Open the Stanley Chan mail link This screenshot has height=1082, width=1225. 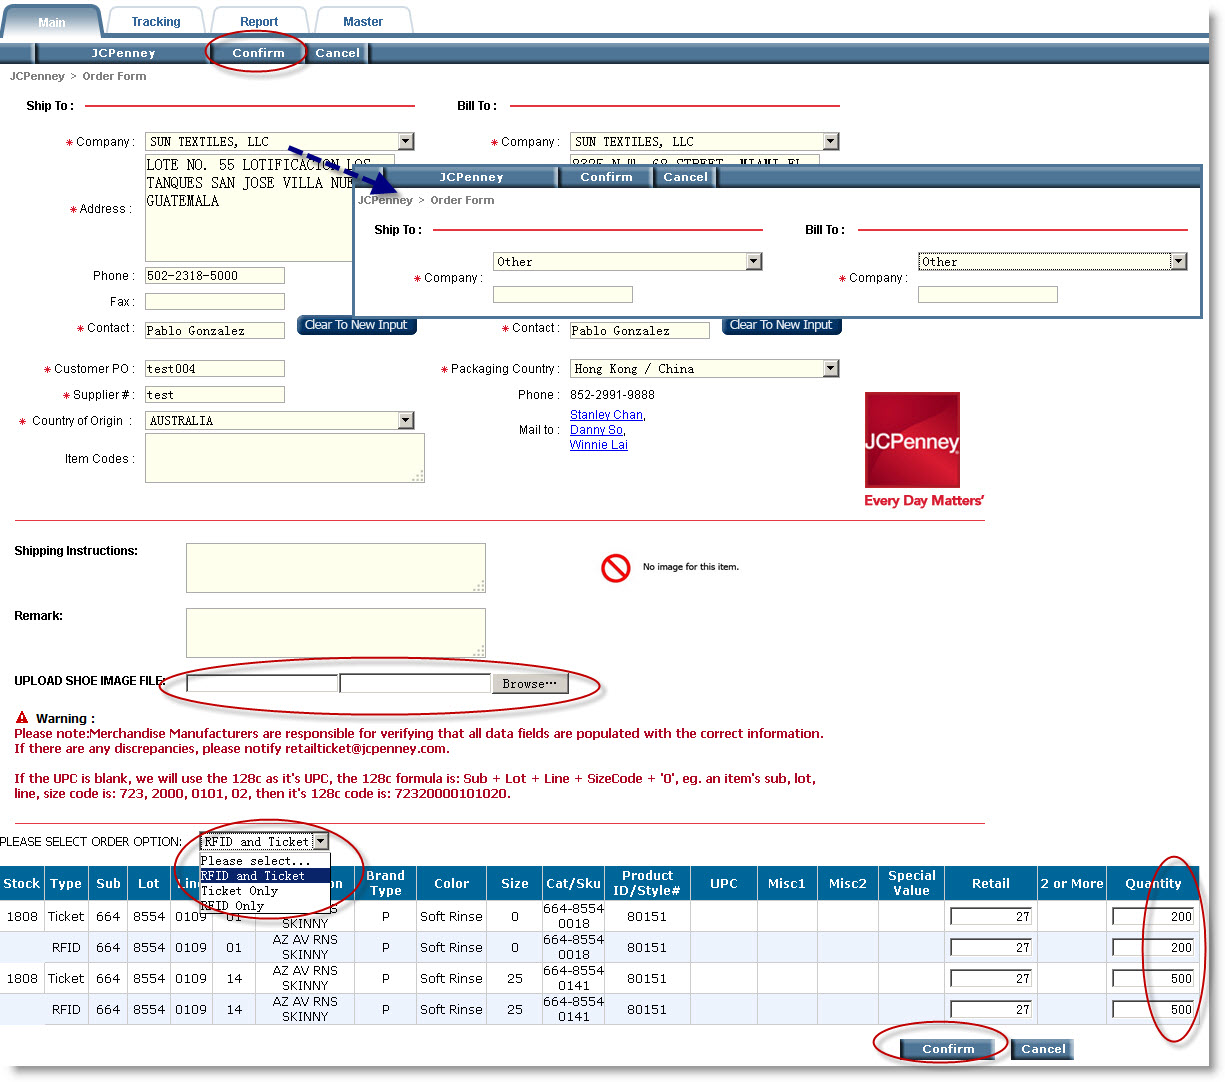[606, 415]
